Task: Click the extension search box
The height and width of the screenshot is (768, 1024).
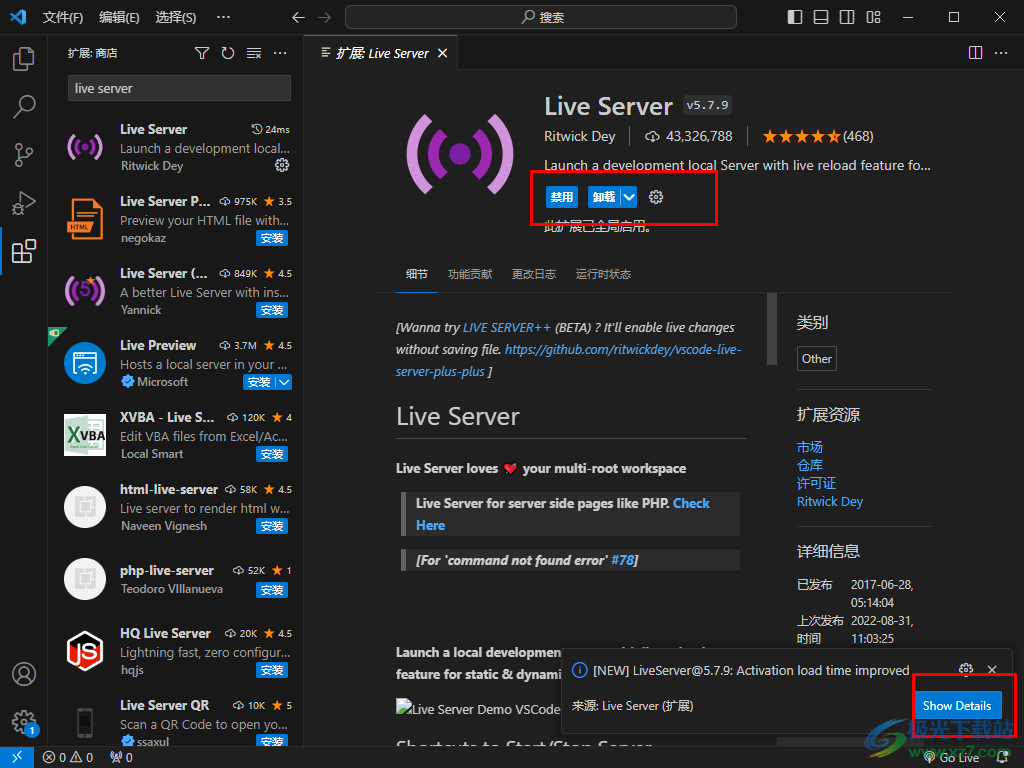Action: click(x=179, y=88)
